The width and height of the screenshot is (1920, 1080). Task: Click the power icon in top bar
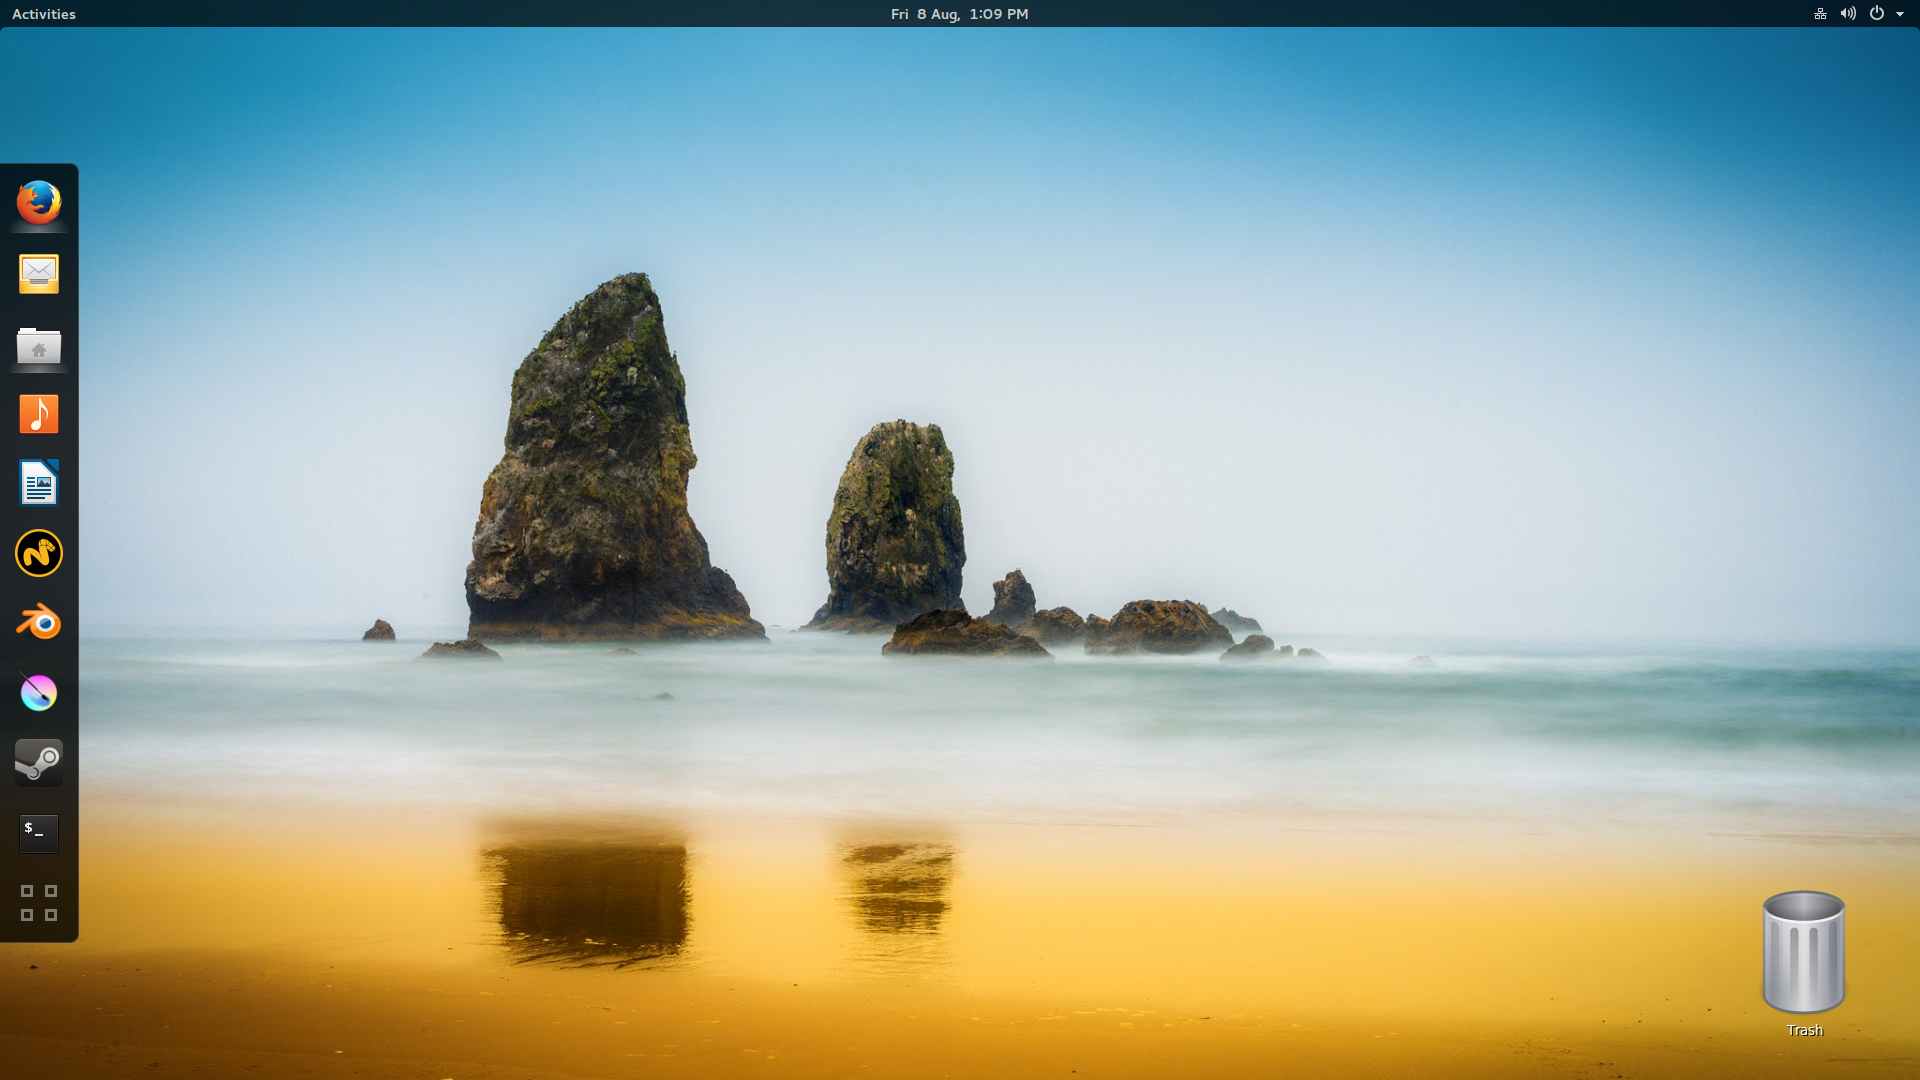click(1877, 14)
